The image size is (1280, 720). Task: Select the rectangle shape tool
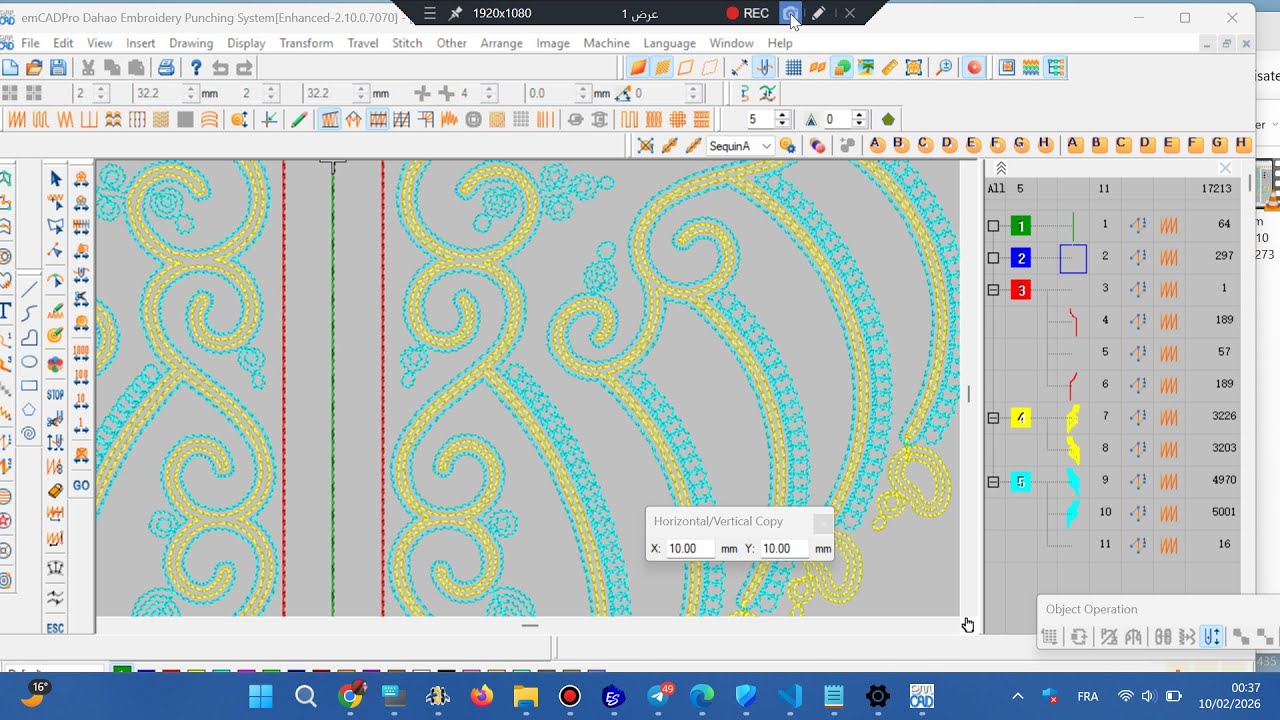(x=29, y=385)
